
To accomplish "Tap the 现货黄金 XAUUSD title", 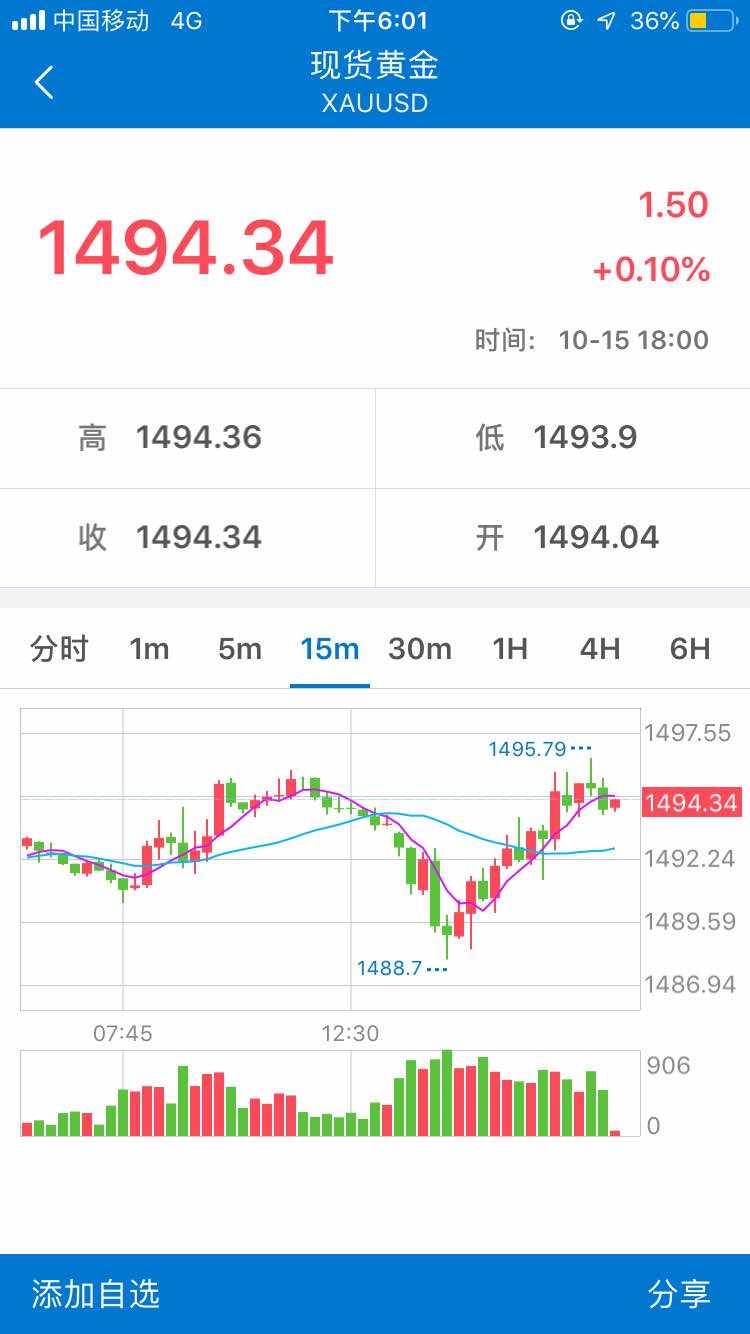I will pyautogui.click(x=375, y=82).
